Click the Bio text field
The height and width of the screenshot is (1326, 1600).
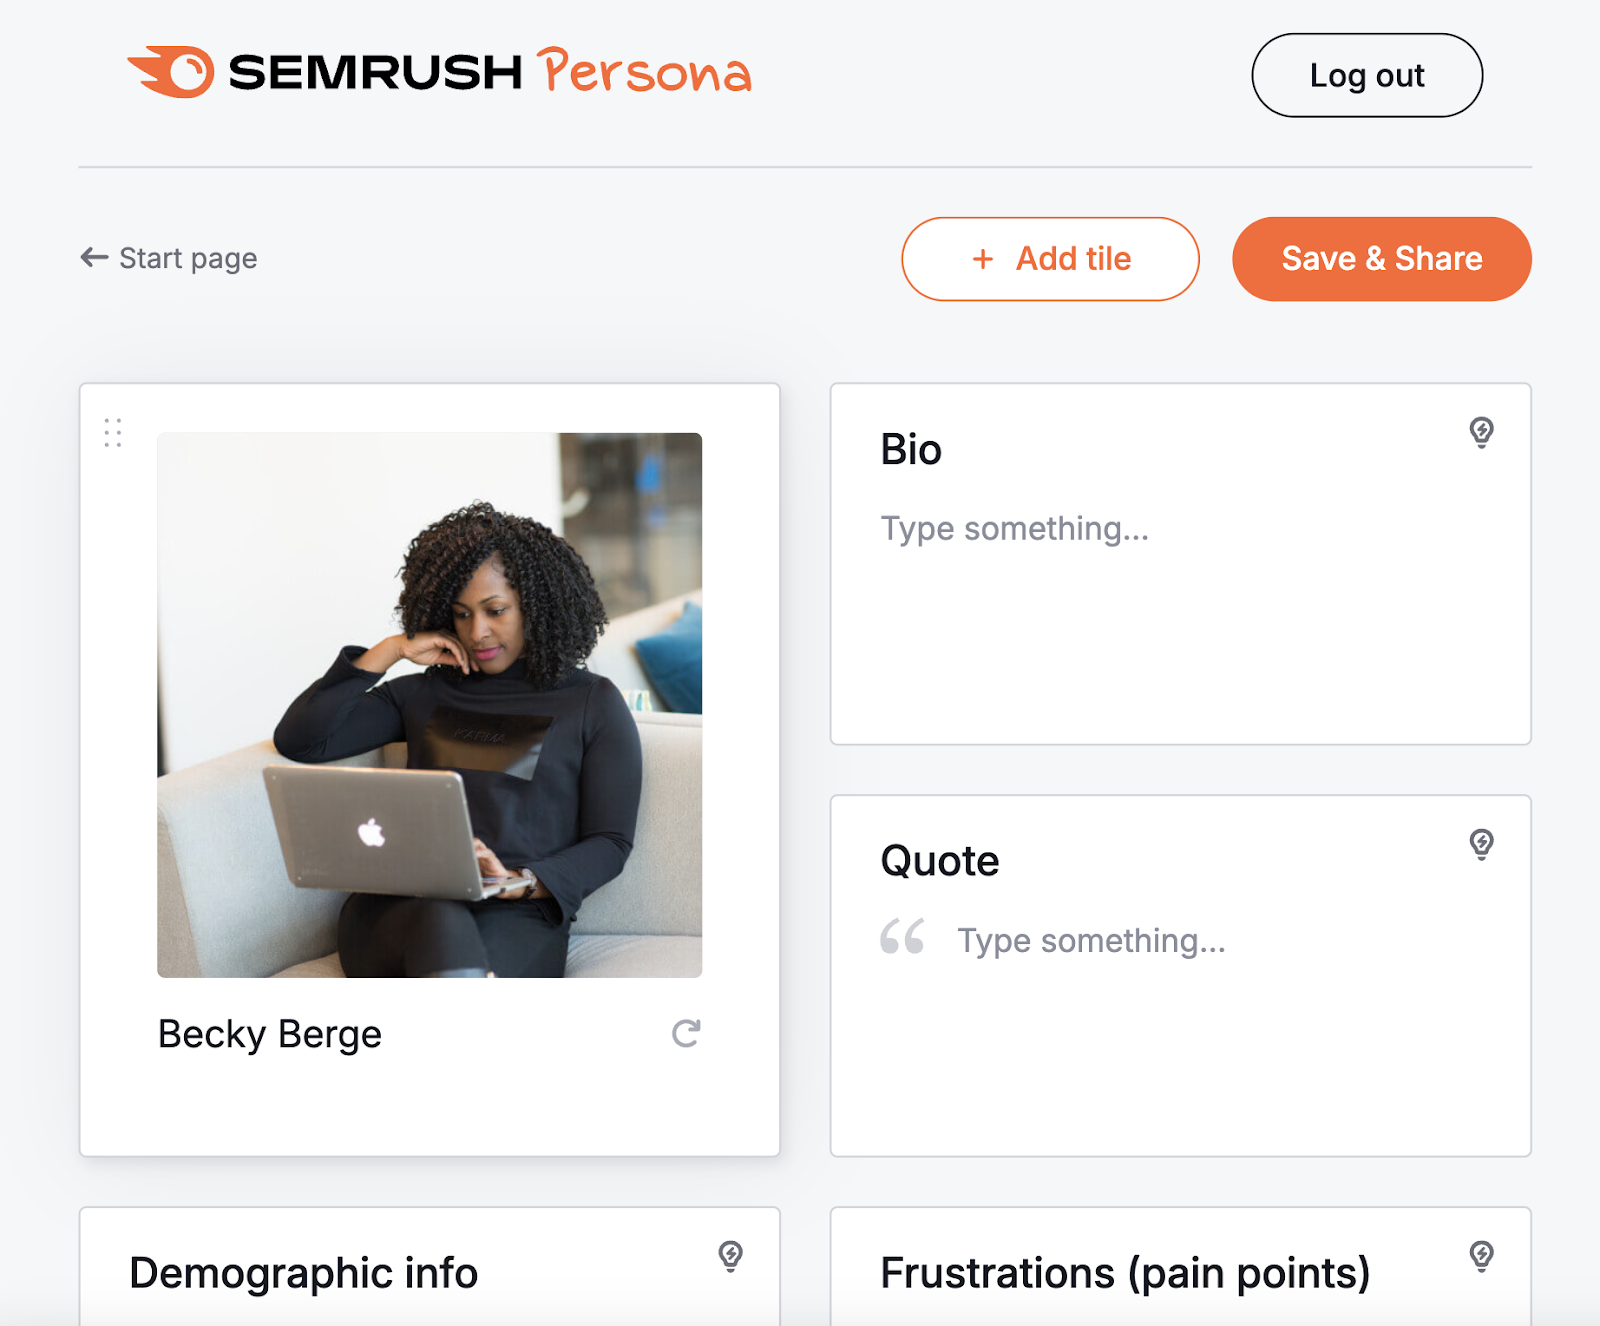tap(1014, 529)
